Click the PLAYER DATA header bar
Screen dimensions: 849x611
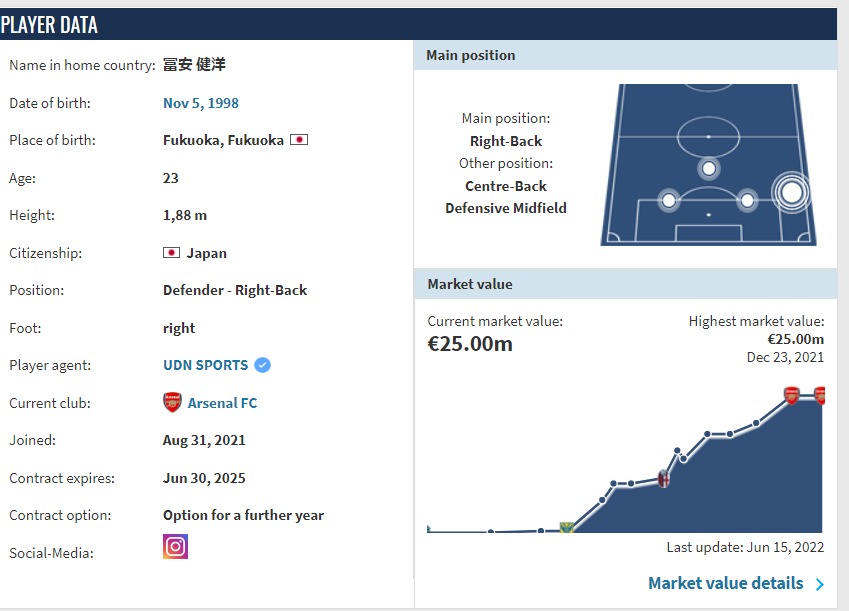click(418, 25)
